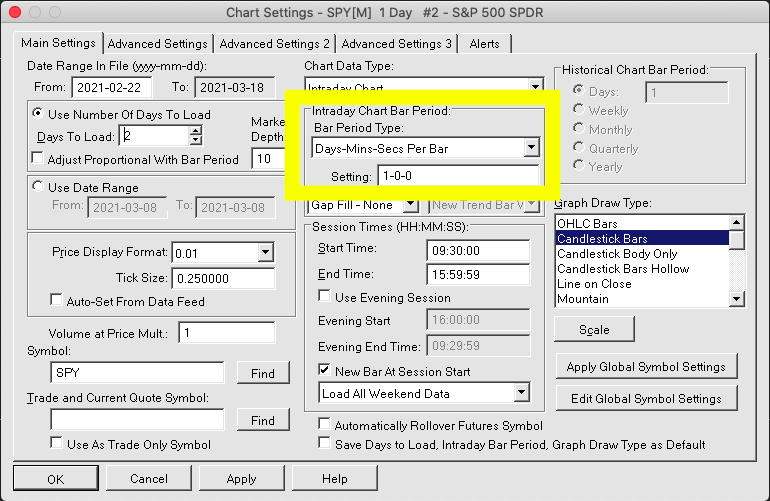Open the Chart Data Type dropdown

pyautogui.click(x=535, y=85)
